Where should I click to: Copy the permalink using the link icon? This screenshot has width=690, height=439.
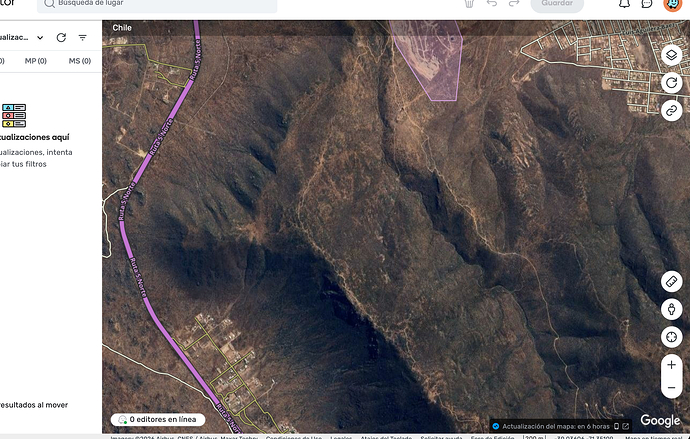(x=671, y=110)
